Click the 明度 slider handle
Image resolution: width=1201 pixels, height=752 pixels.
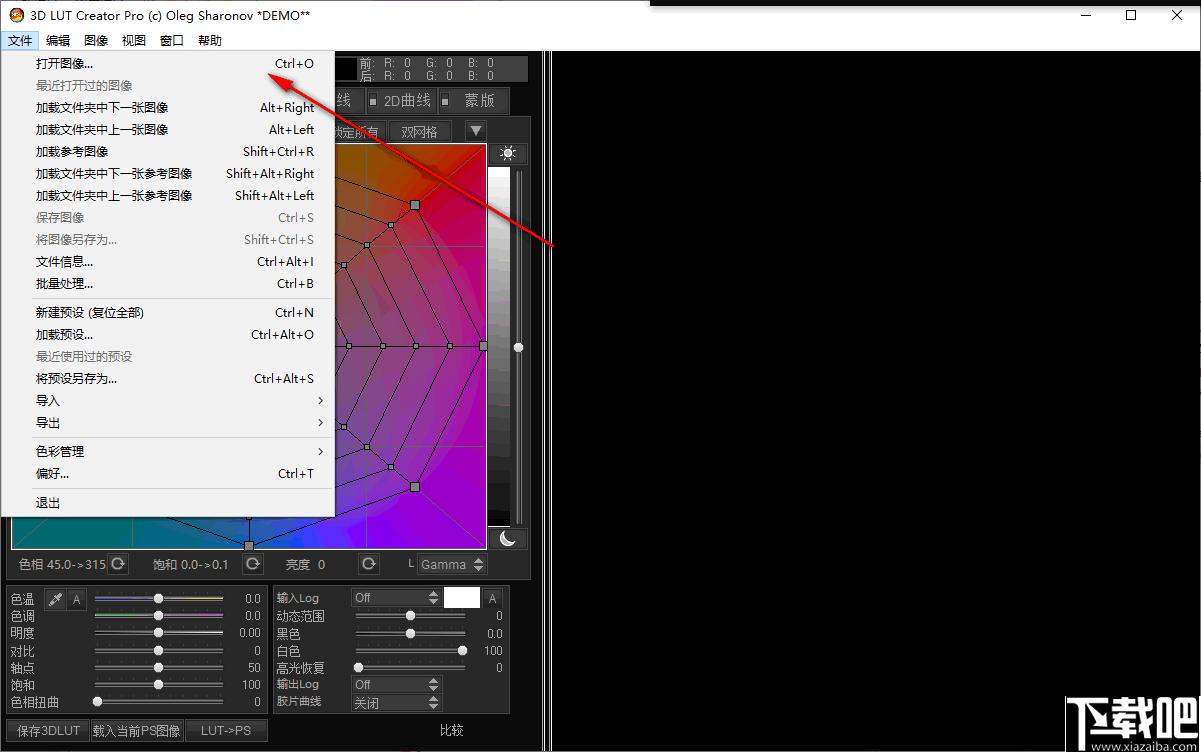pyautogui.click(x=158, y=632)
